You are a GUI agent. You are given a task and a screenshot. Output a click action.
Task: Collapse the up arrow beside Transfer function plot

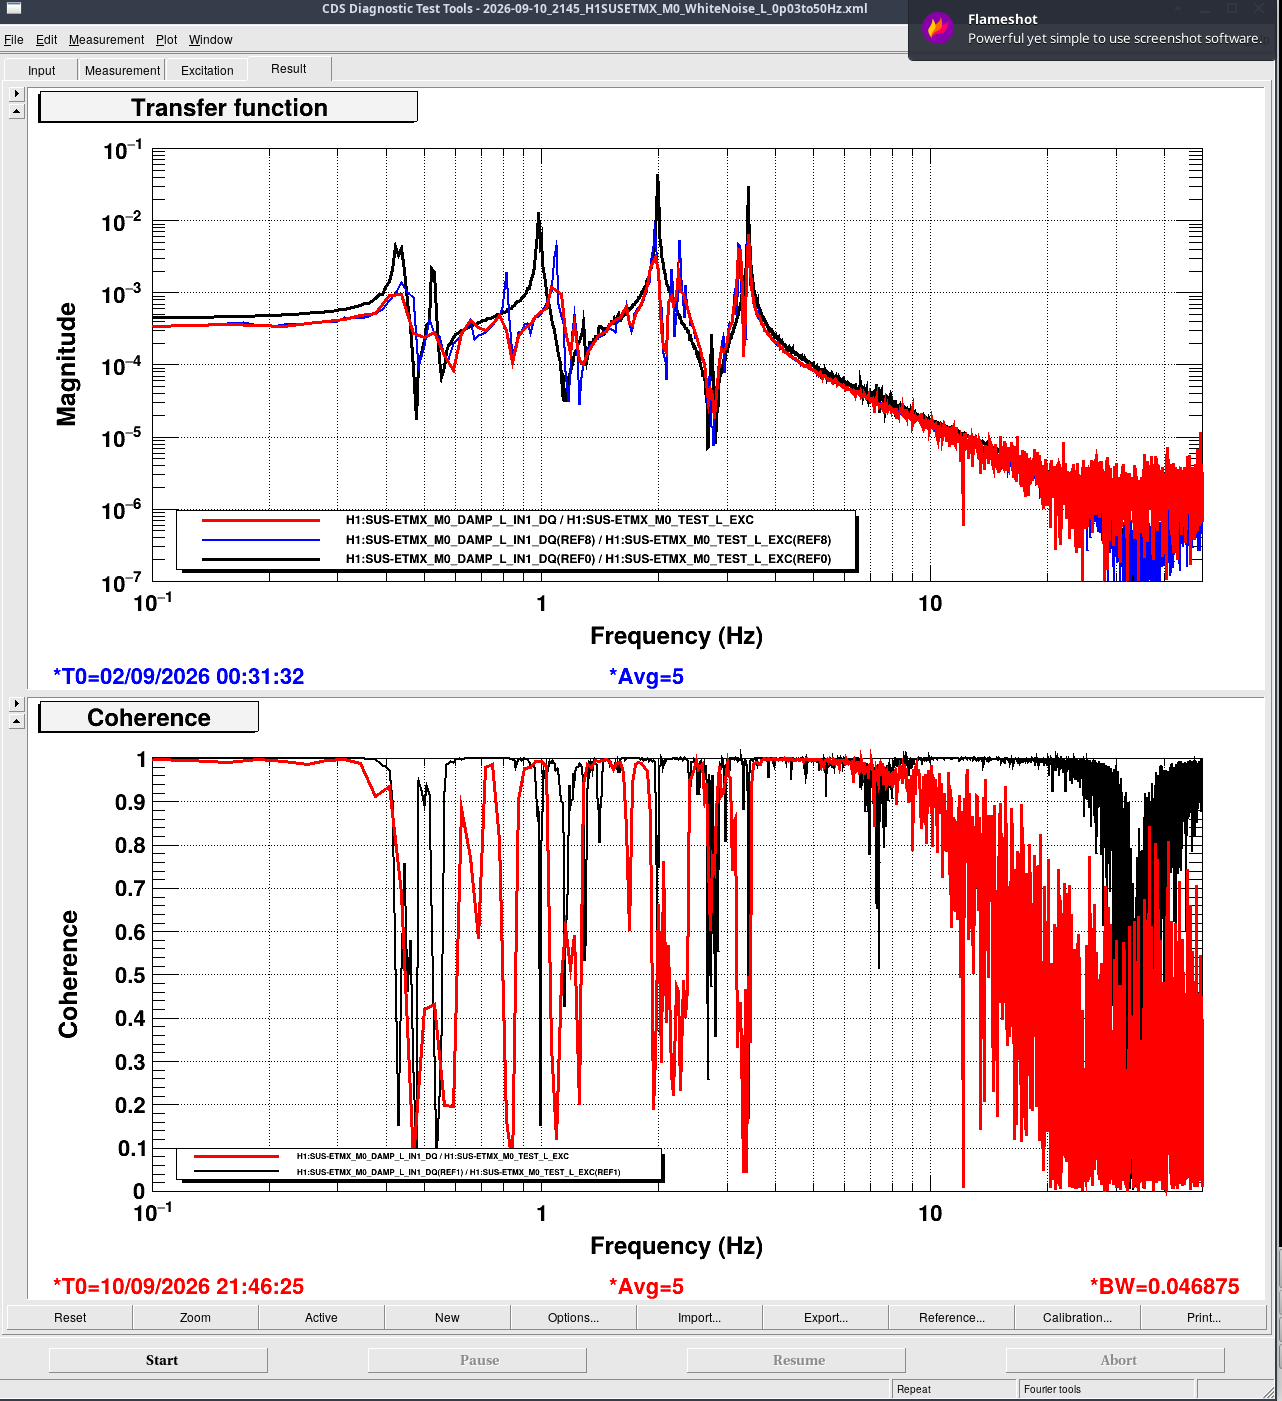[x=16, y=111]
